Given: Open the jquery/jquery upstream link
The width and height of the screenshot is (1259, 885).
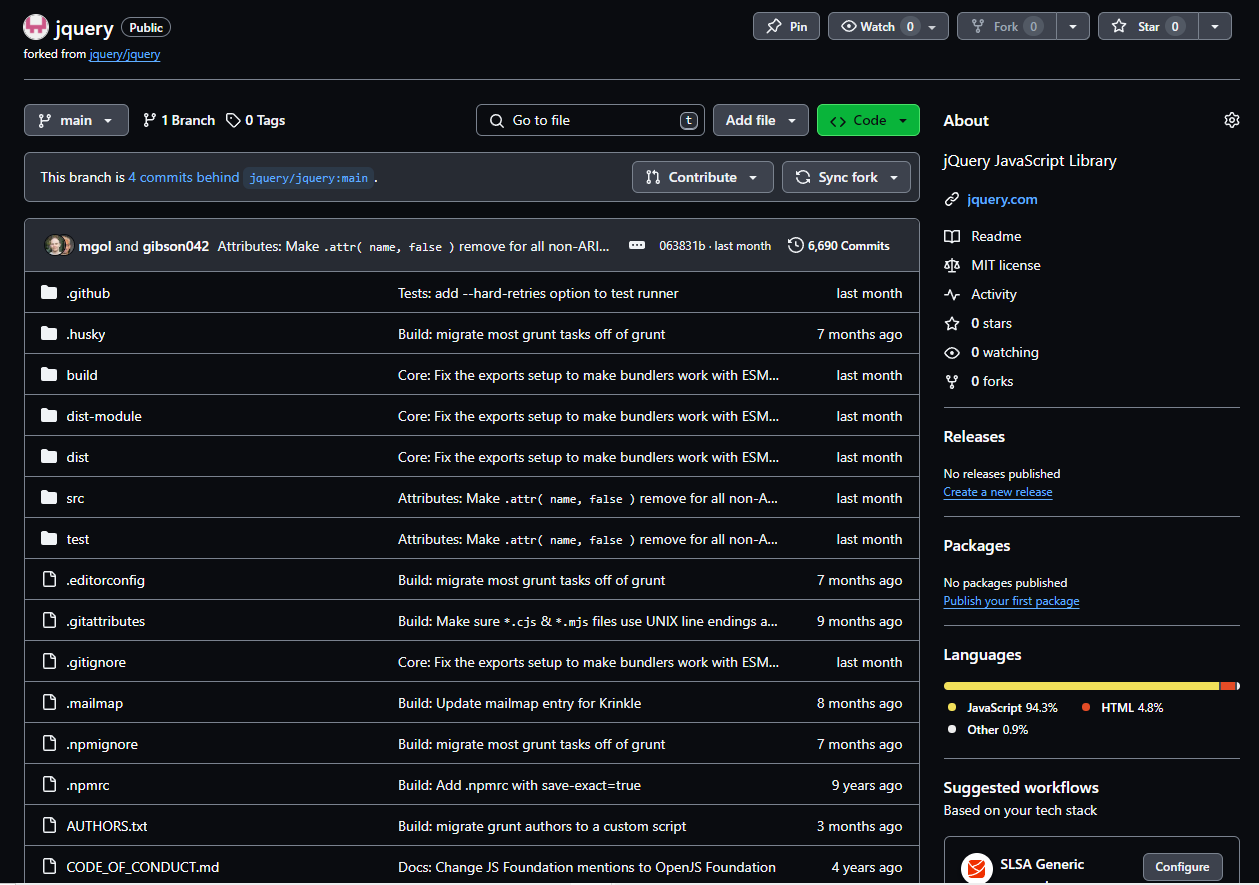Looking at the screenshot, I should click(x=125, y=54).
